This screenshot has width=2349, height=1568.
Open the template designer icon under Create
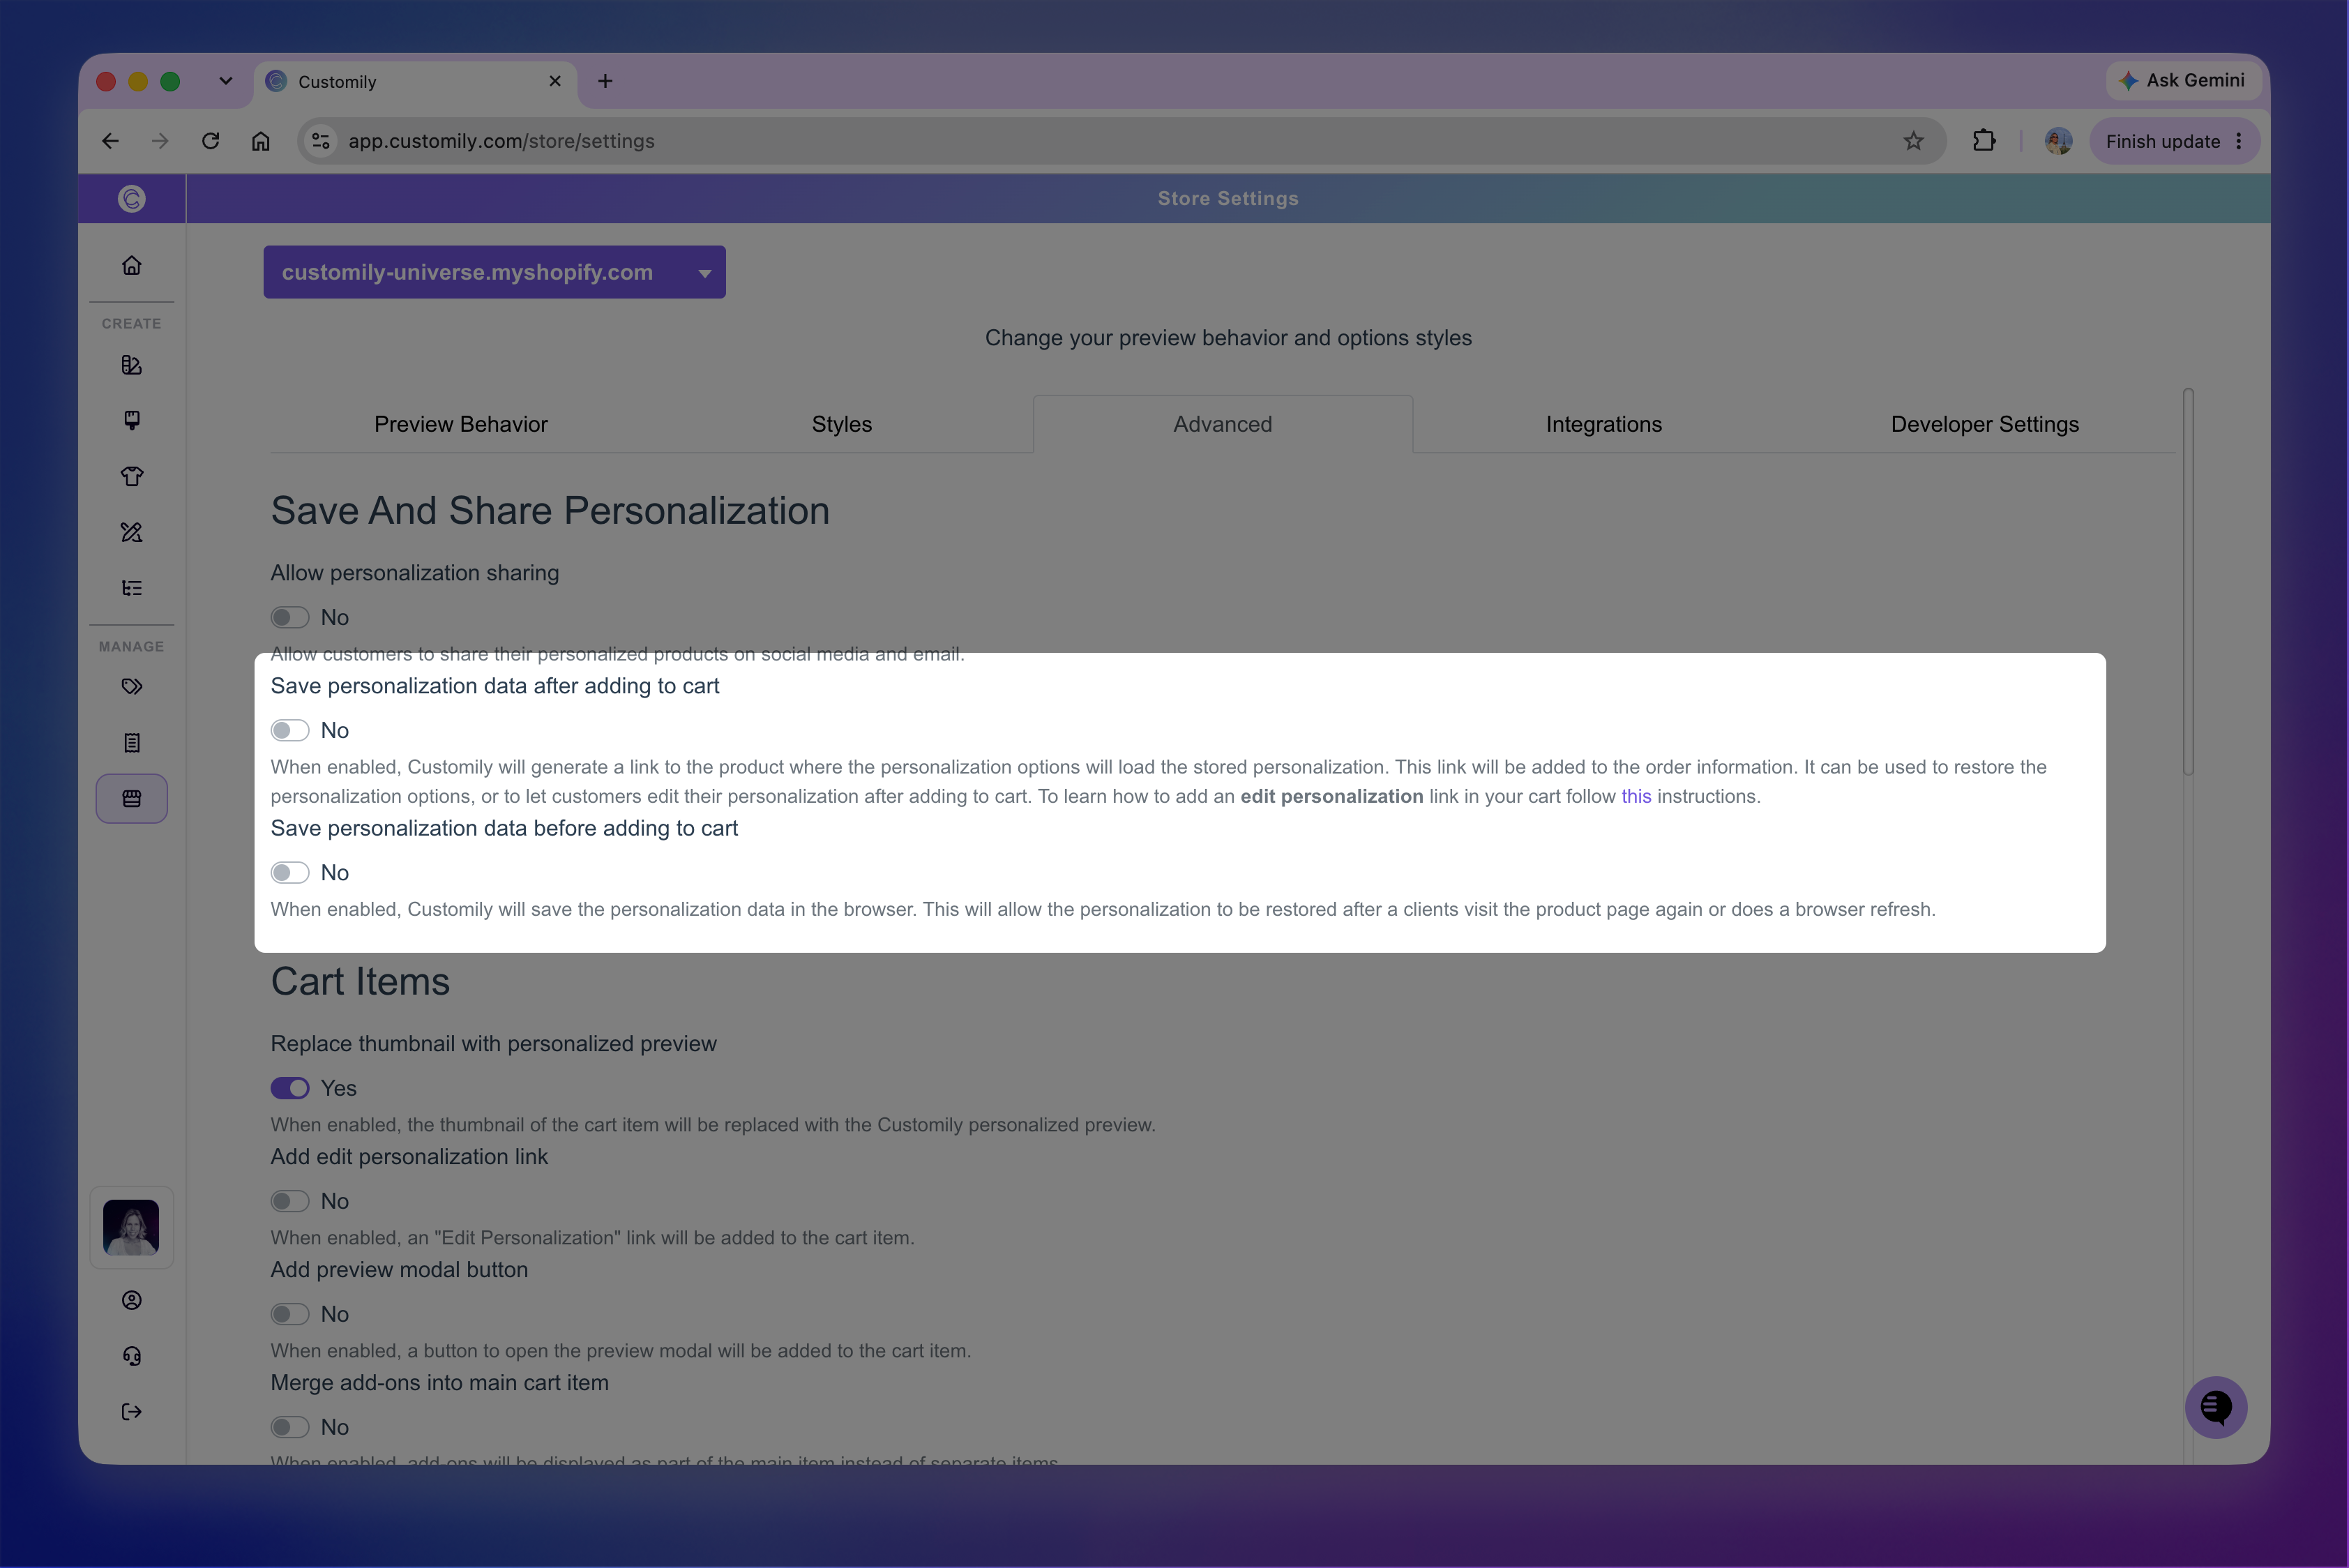(x=131, y=365)
